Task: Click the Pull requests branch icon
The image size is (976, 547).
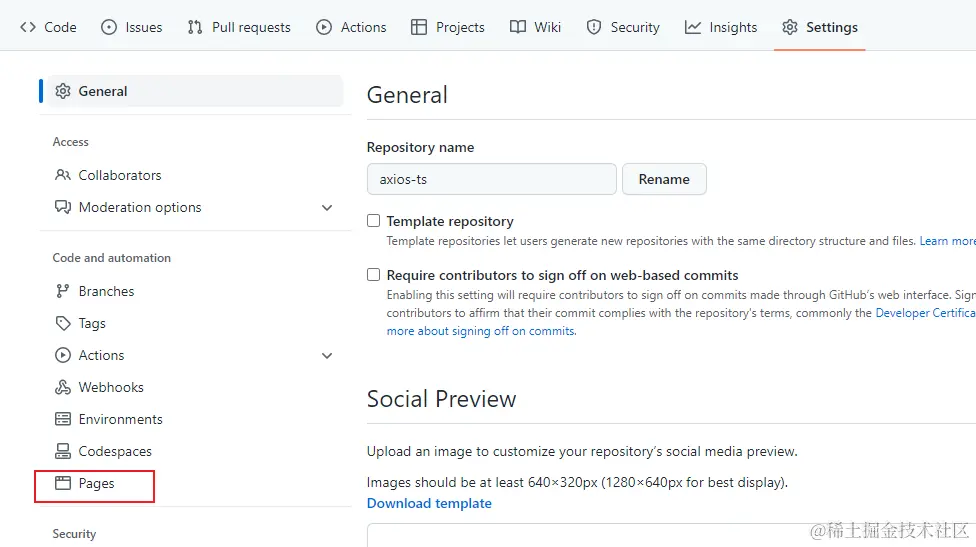Action: (195, 27)
